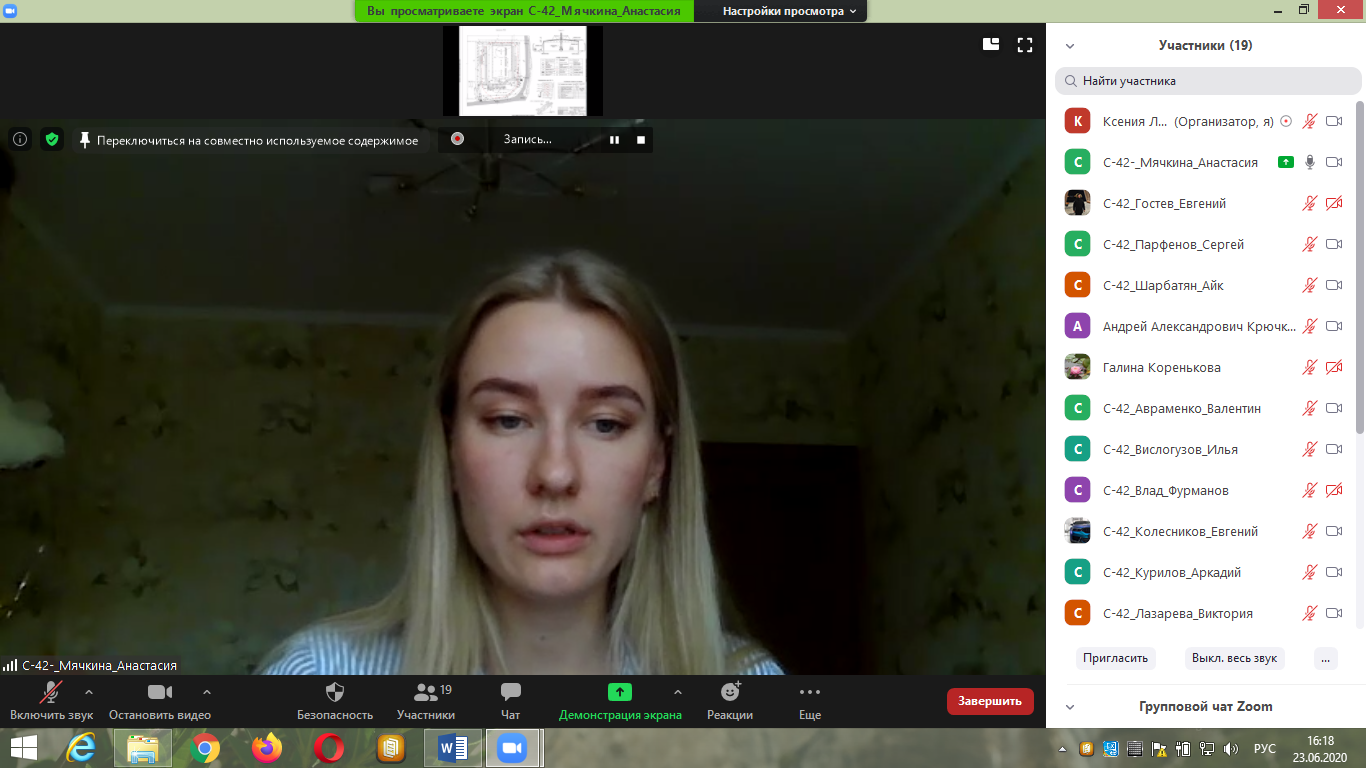Click camera icon for С-42_Лазарева_Виктория

1334,613
